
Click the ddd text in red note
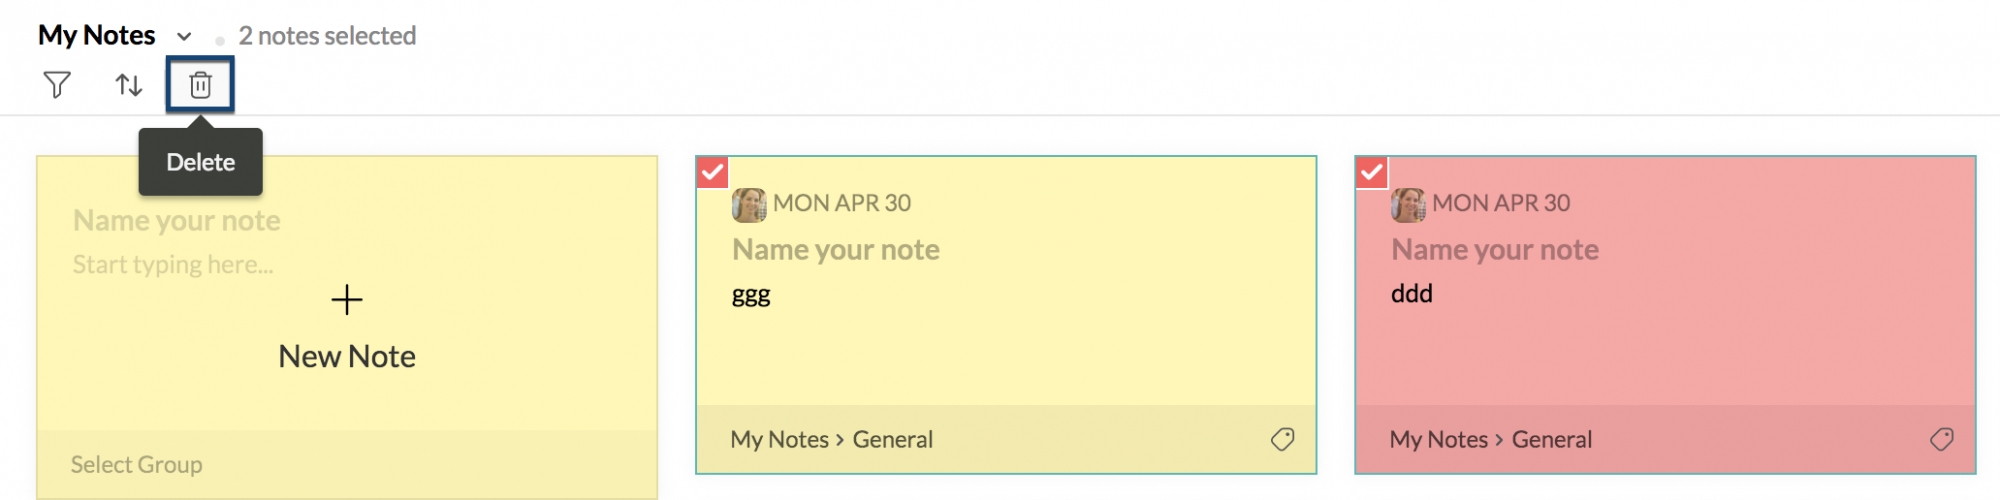pyautogui.click(x=1411, y=294)
